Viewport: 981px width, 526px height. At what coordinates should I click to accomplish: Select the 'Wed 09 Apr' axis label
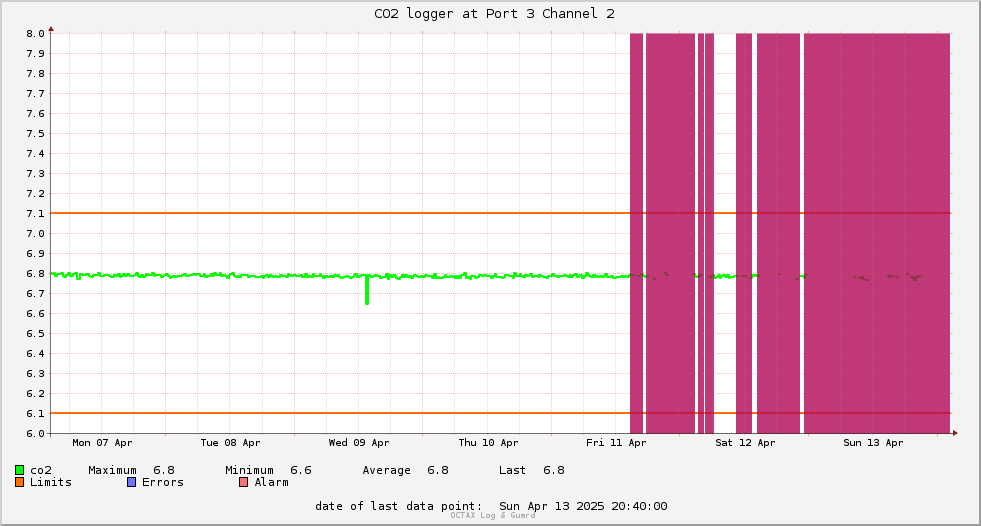[359, 443]
